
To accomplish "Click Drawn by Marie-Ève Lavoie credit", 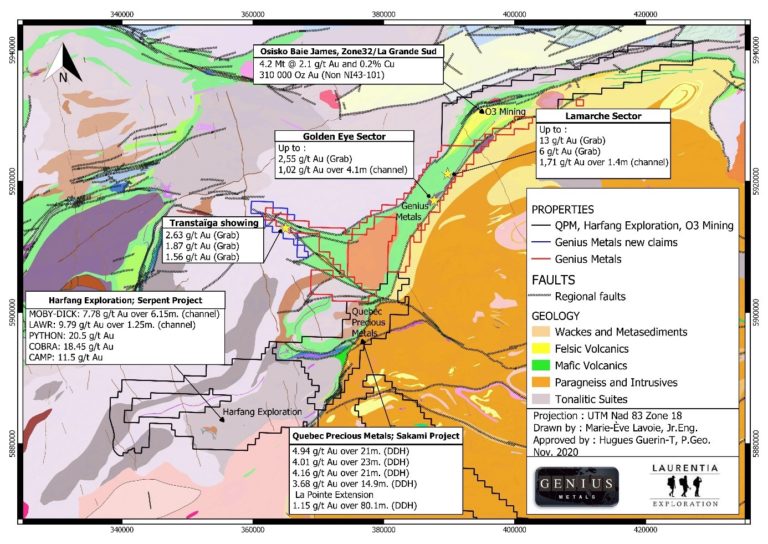I will 615,428.
